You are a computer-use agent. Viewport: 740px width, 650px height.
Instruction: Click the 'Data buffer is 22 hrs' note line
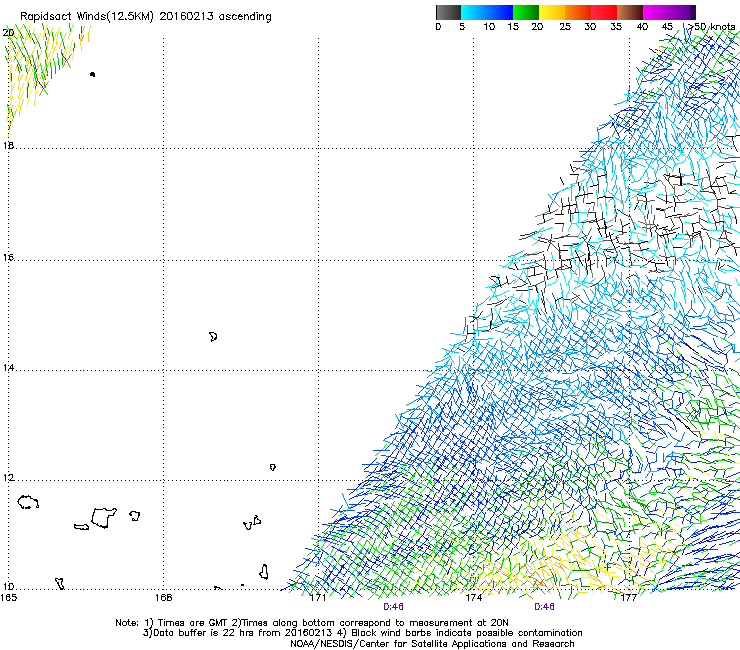point(362,633)
